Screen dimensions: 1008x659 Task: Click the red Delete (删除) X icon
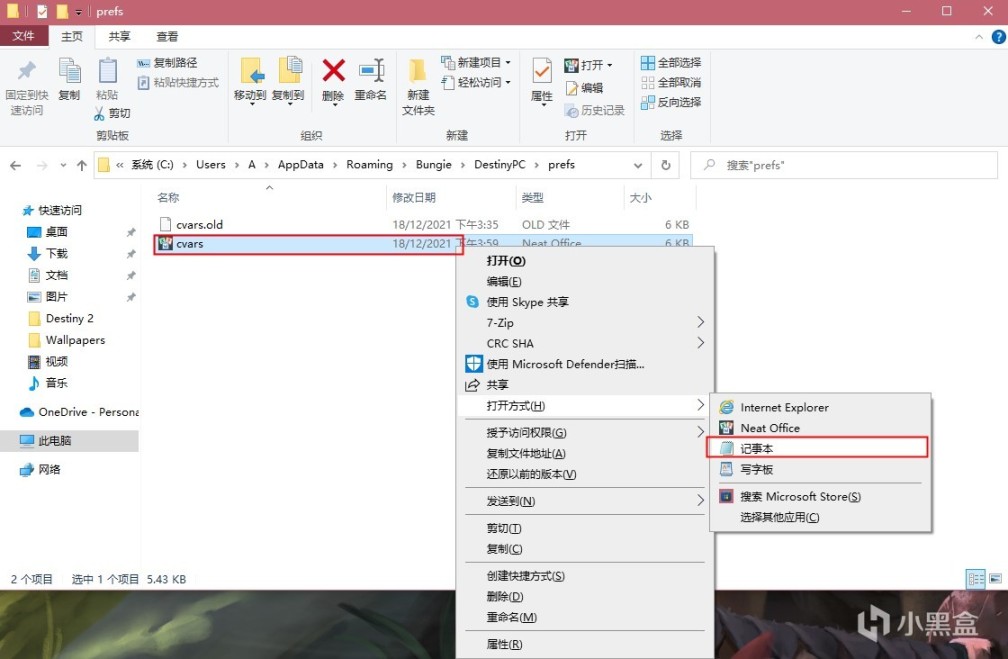click(x=333, y=71)
